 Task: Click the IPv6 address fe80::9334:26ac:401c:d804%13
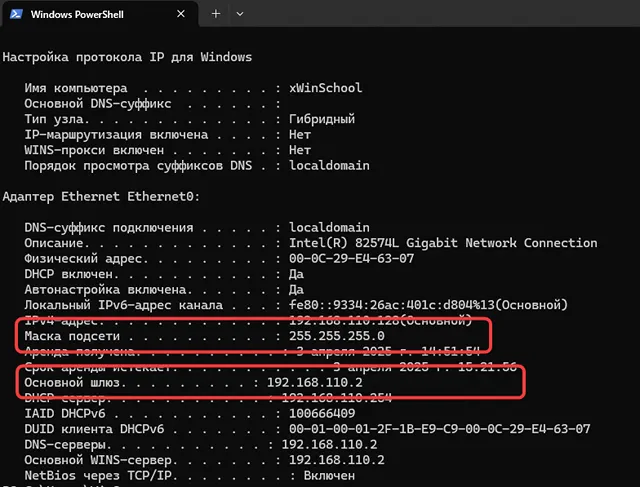pyautogui.click(x=391, y=305)
